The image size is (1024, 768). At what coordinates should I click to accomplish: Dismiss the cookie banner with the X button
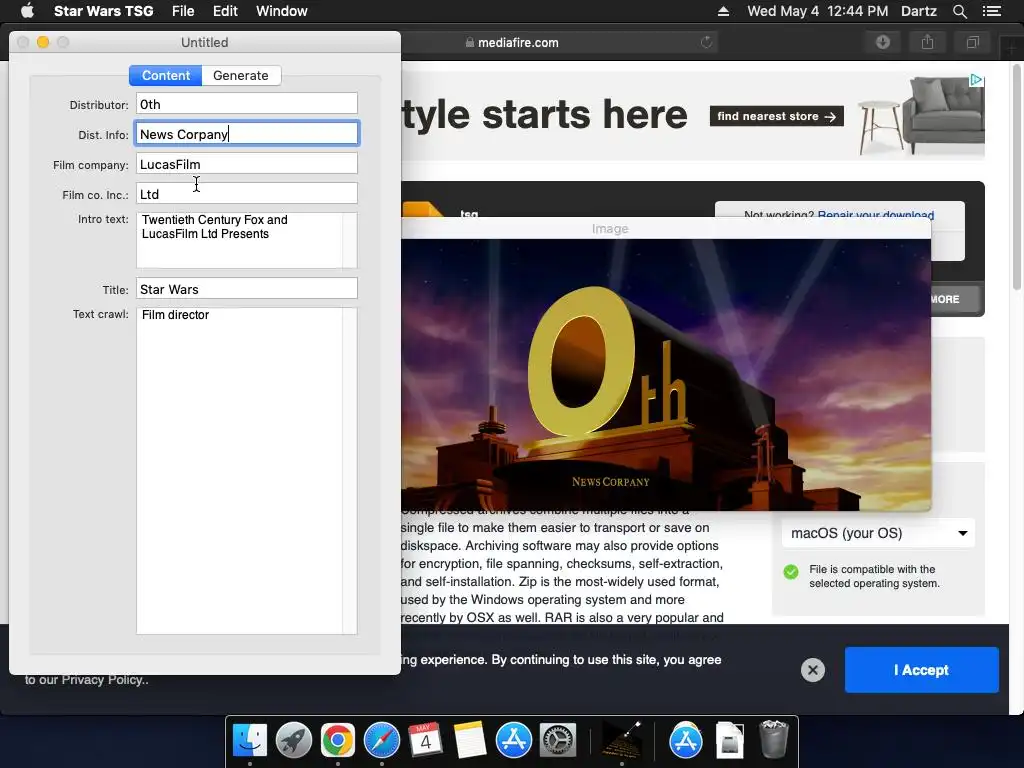pyautogui.click(x=812, y=670)
